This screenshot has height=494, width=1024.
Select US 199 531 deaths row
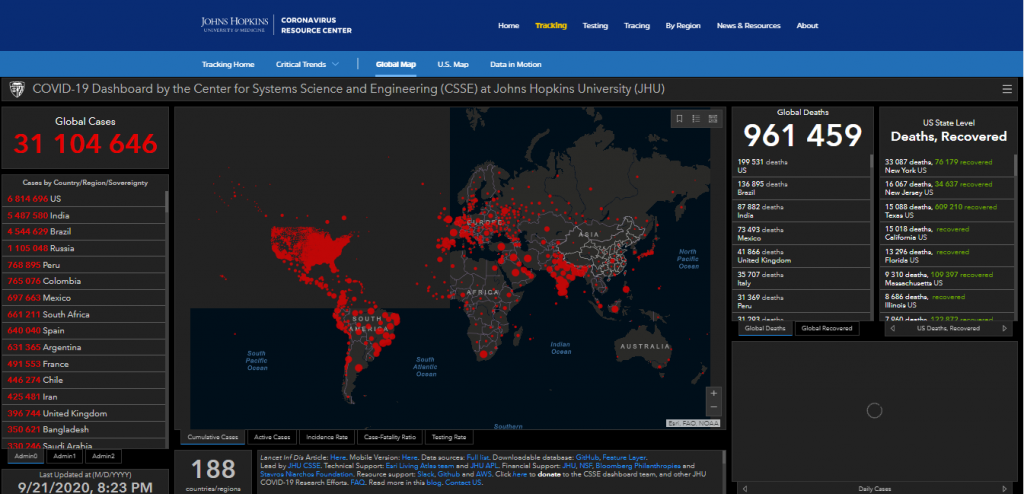(x=801, y=165)
